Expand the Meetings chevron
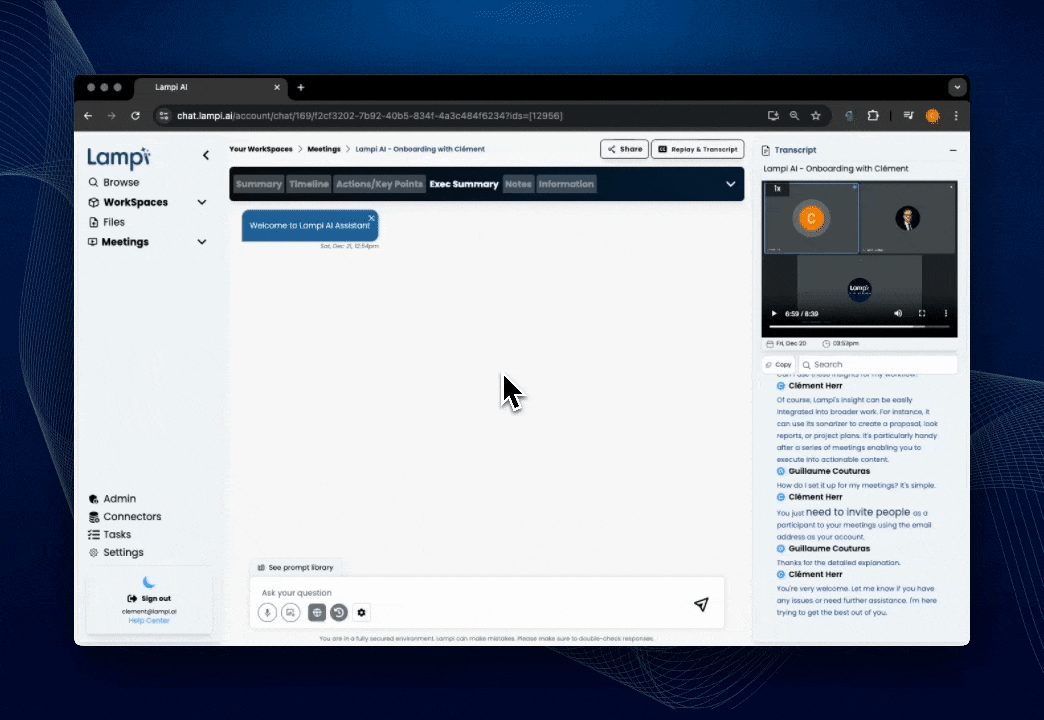This screenshot has height=720, width=1044. click(x=202, y=242)
